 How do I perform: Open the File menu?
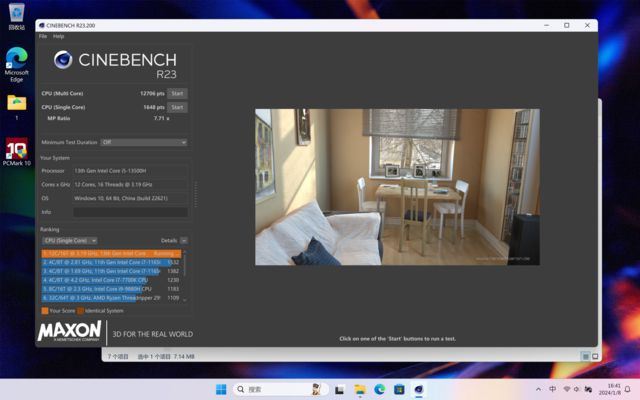(x=43, y=36)
